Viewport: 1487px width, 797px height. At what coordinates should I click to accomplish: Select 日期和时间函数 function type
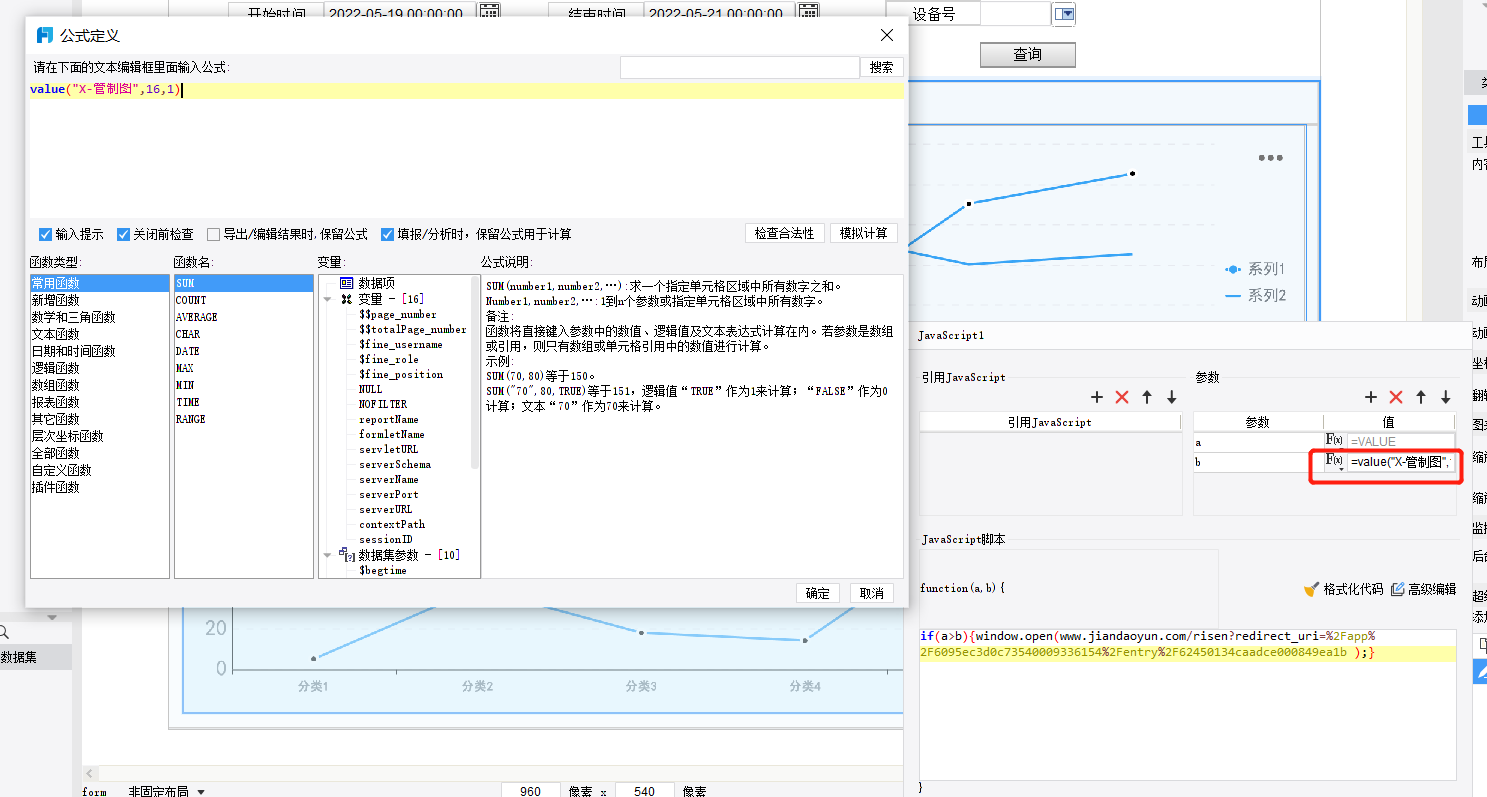(x=73, y=351)
